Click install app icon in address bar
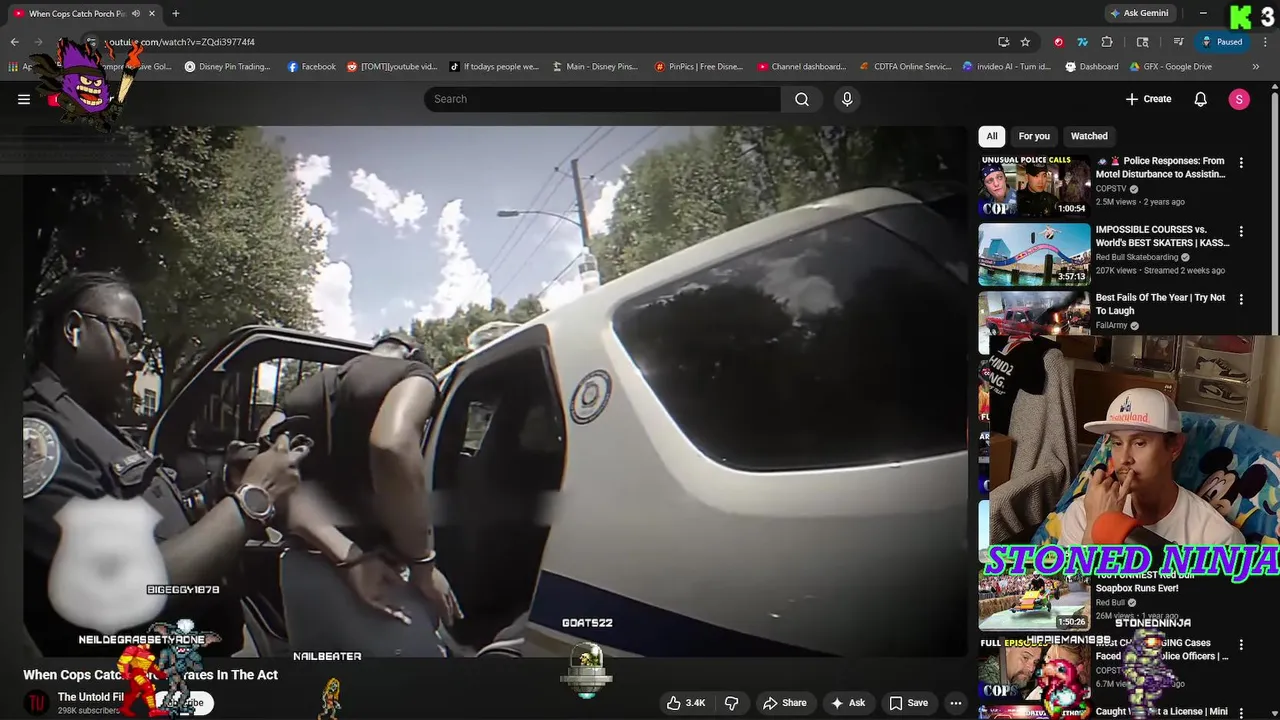Image resolution: width=1280 pixels, height=720 pixels. pyautogui.click(x=1003, y=42)
